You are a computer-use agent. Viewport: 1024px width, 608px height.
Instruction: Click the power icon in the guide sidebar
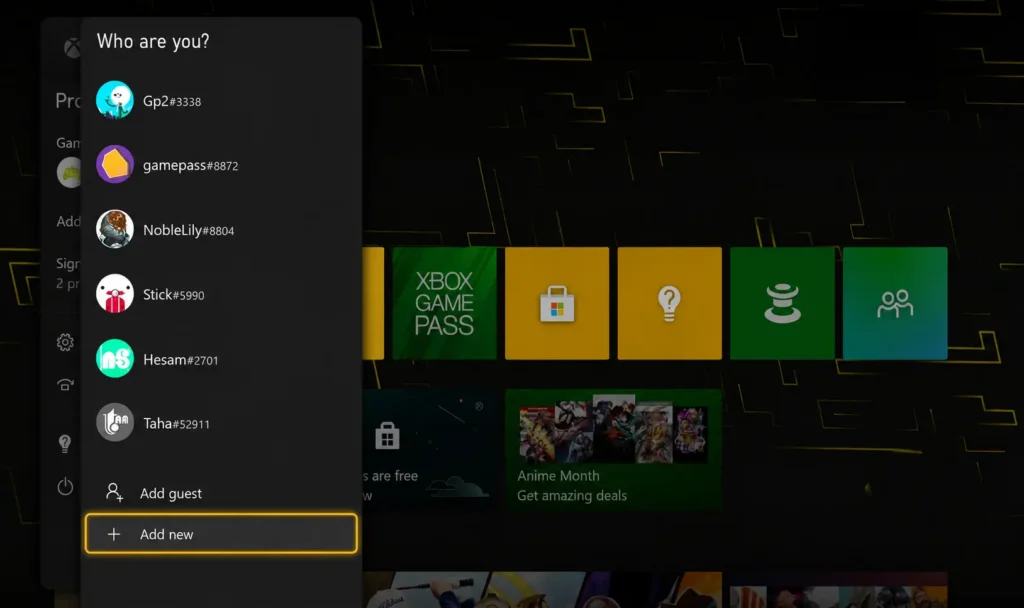(65, 487)
